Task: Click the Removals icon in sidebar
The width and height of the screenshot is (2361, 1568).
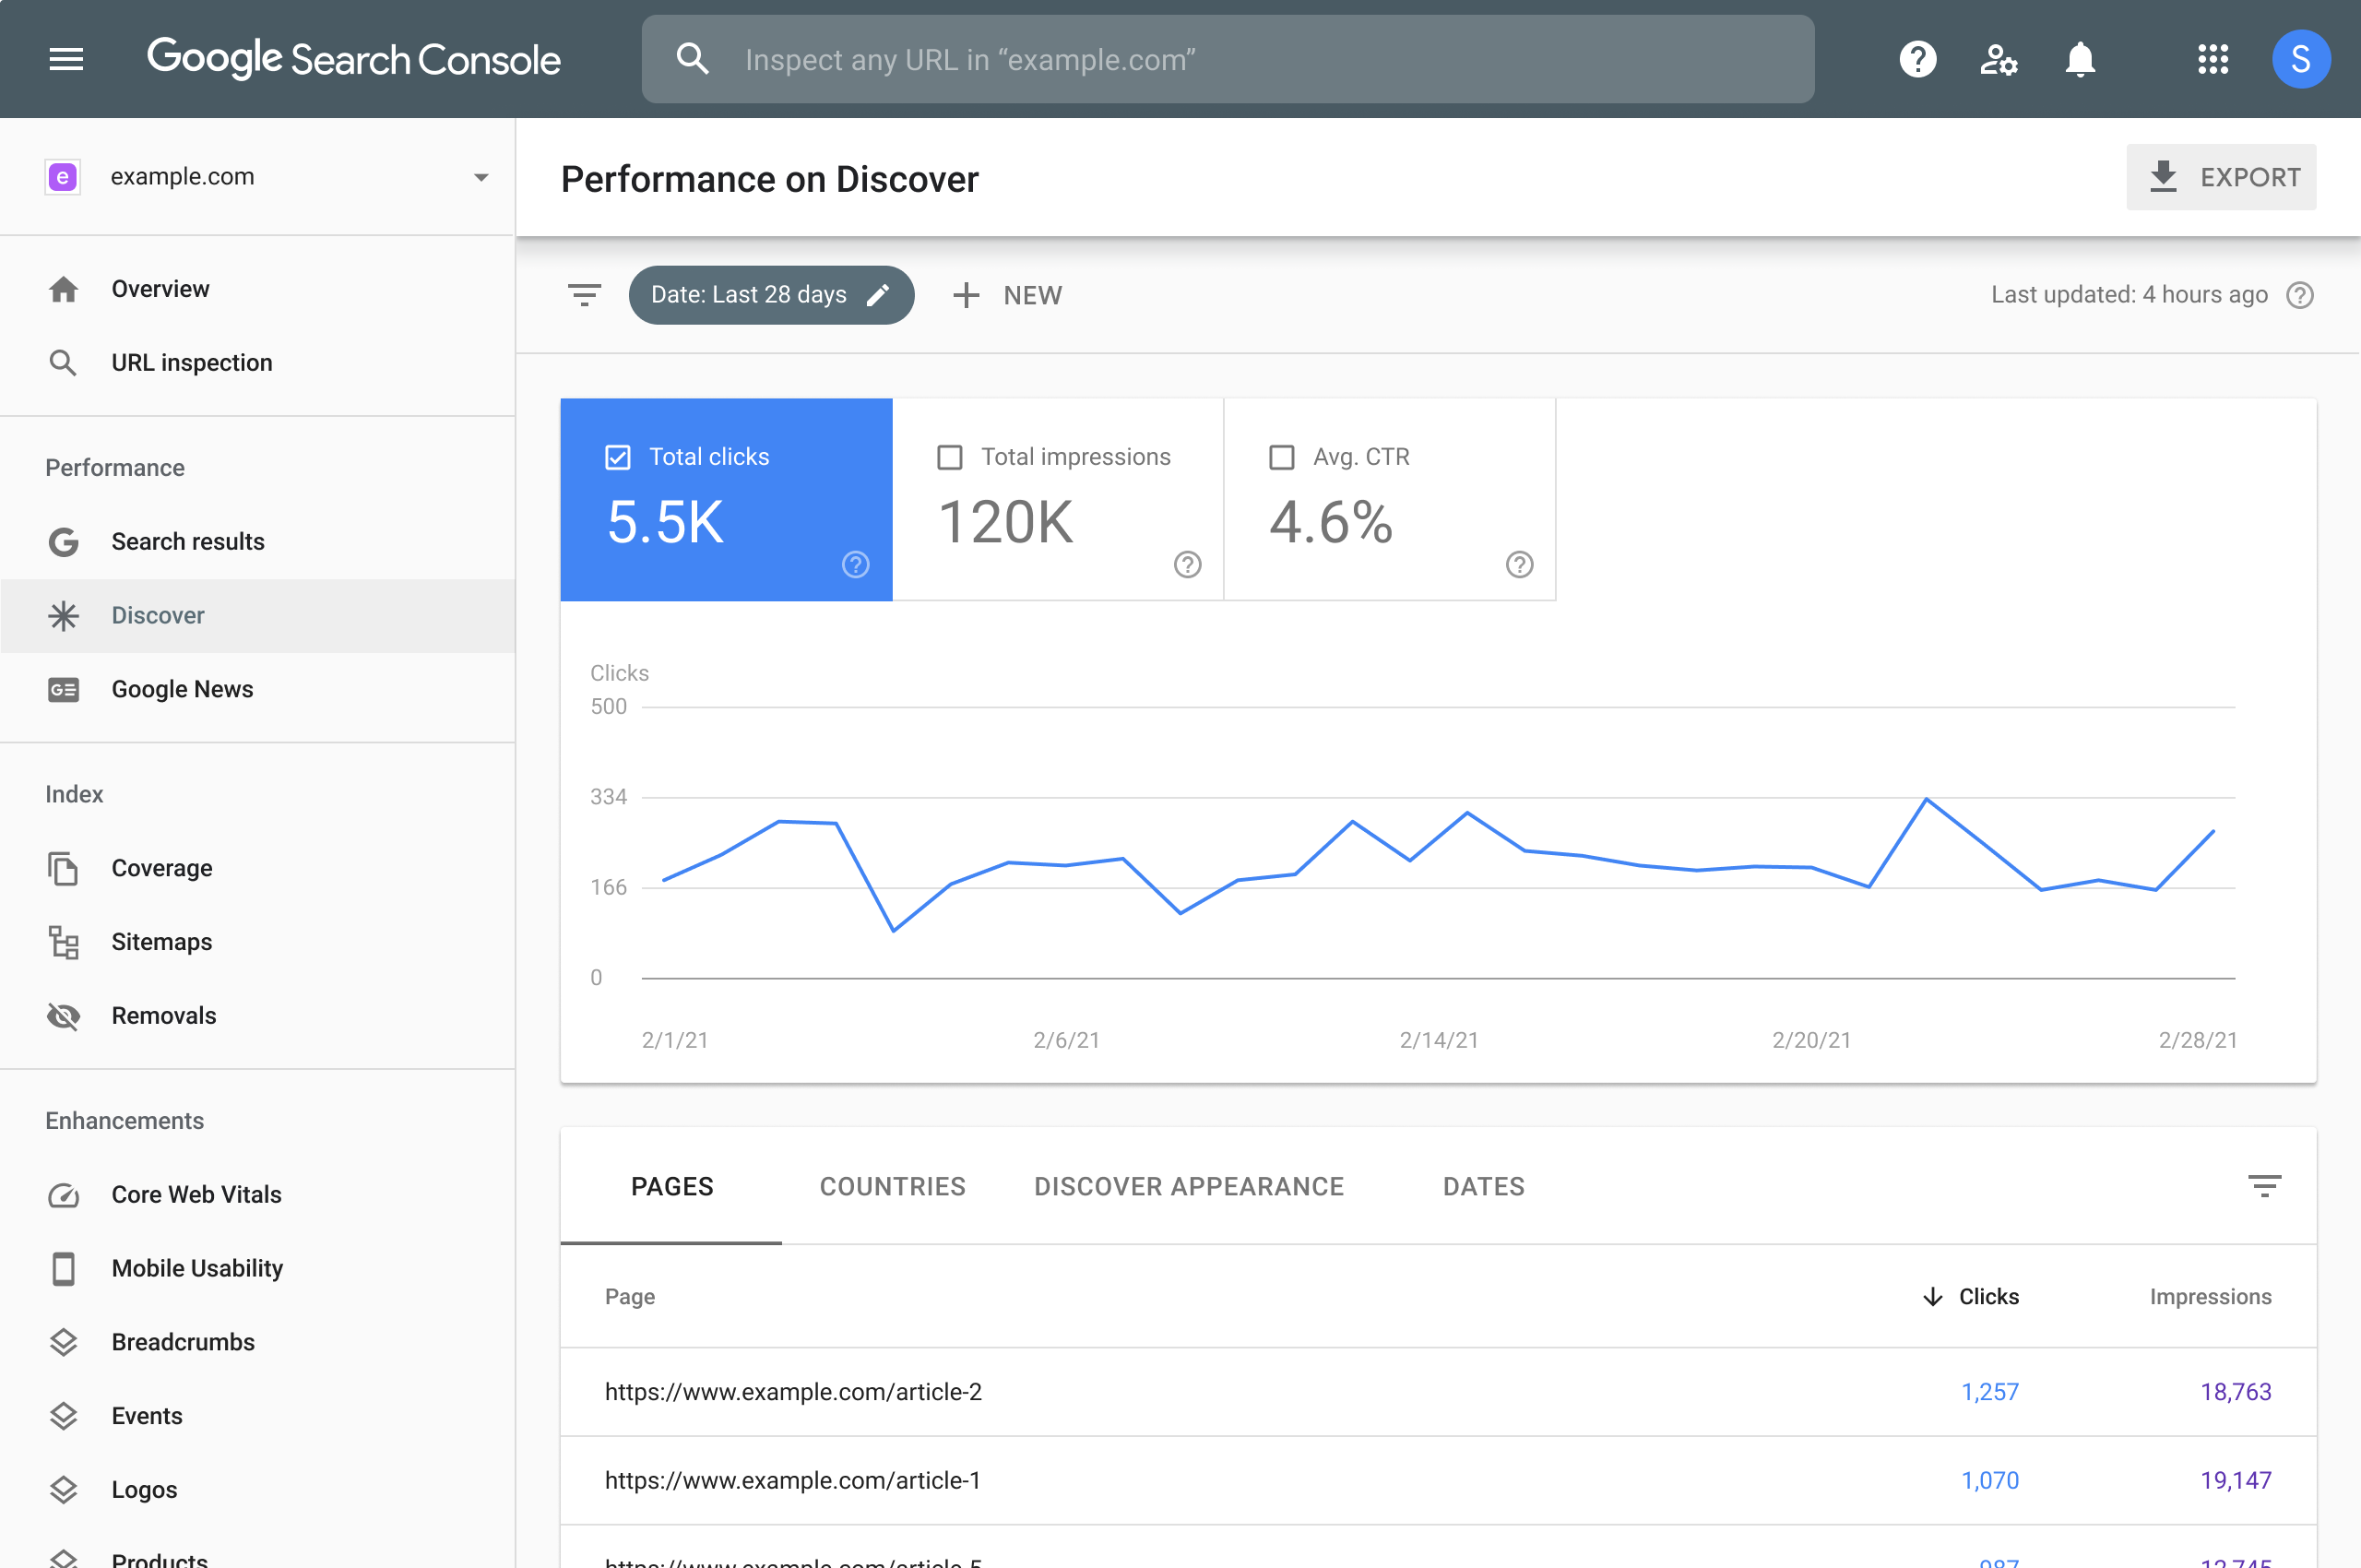Action: tap(63, 1015)
